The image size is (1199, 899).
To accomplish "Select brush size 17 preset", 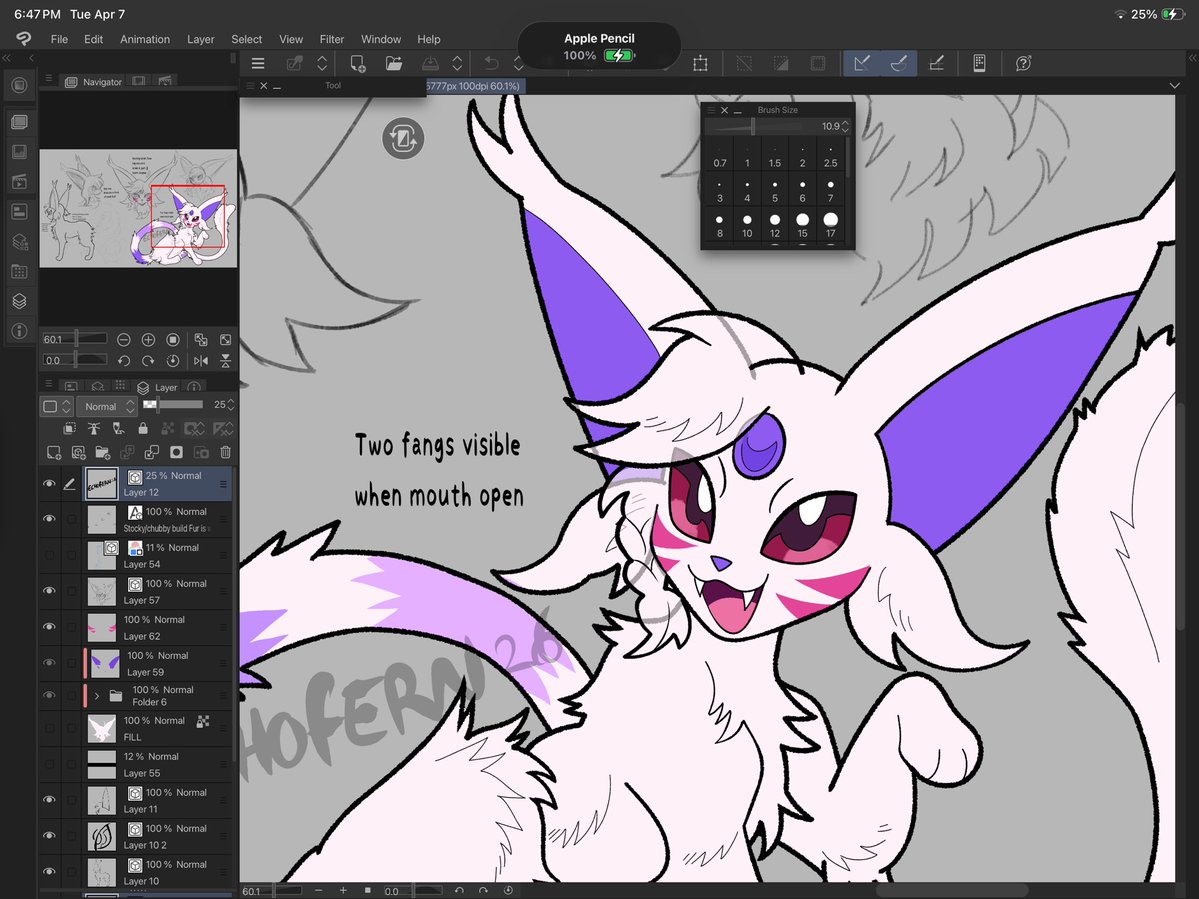I will coord(830,226).
